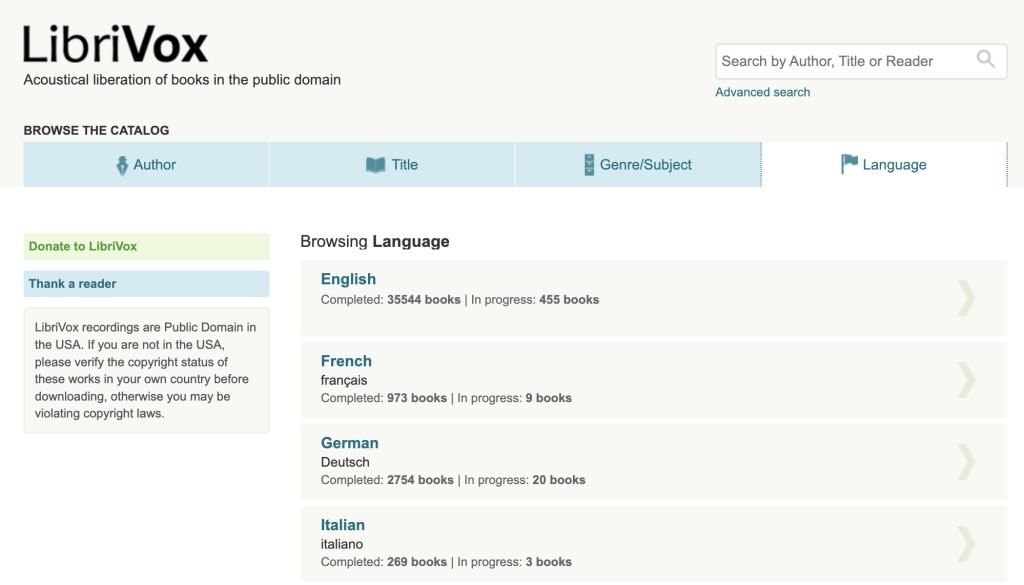Open the Title browse tab

click(x=392, y=165)
